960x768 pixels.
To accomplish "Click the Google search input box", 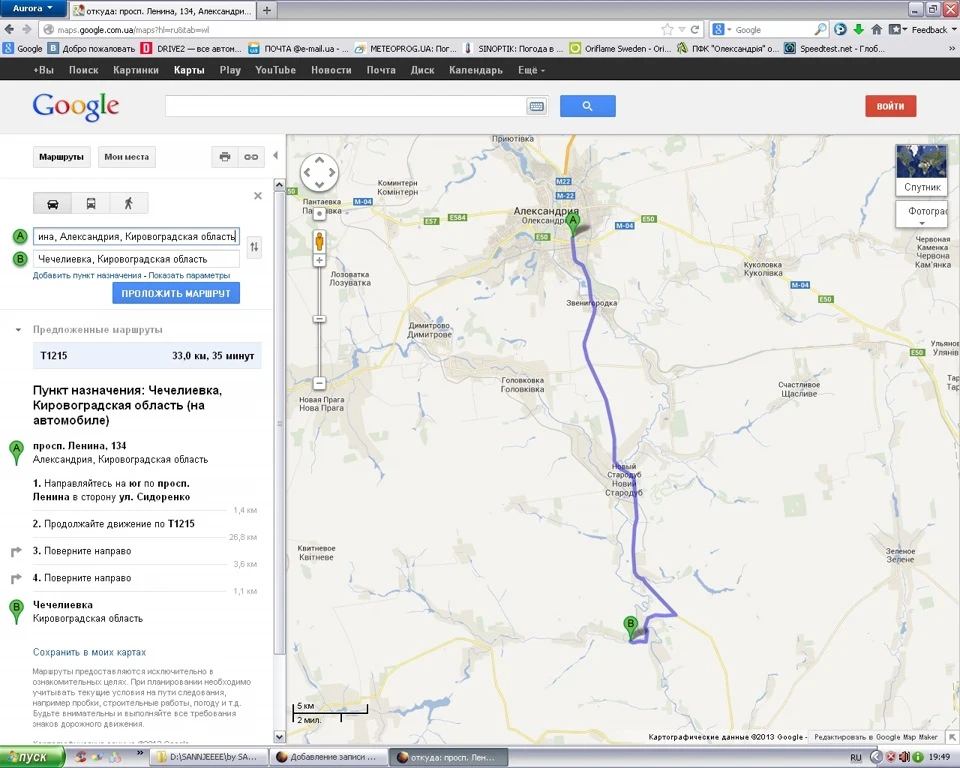I will 346,106.
